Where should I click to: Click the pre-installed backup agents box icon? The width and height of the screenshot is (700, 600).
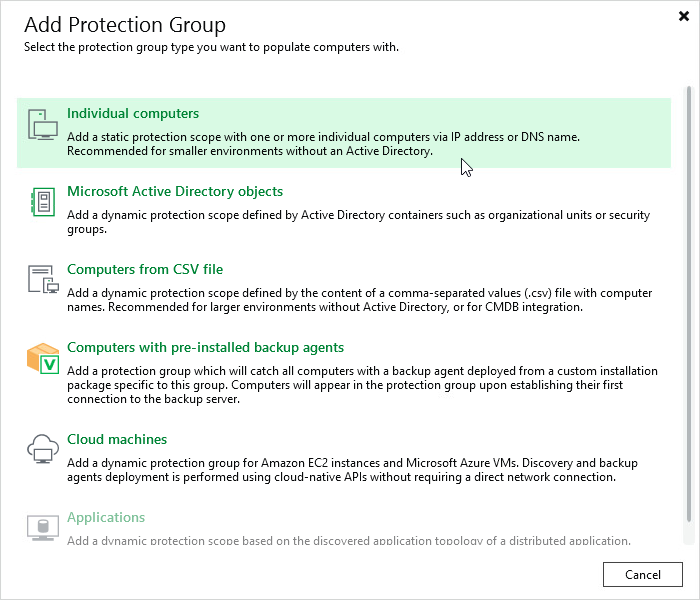pyautogui.click(x=43, y=358)
